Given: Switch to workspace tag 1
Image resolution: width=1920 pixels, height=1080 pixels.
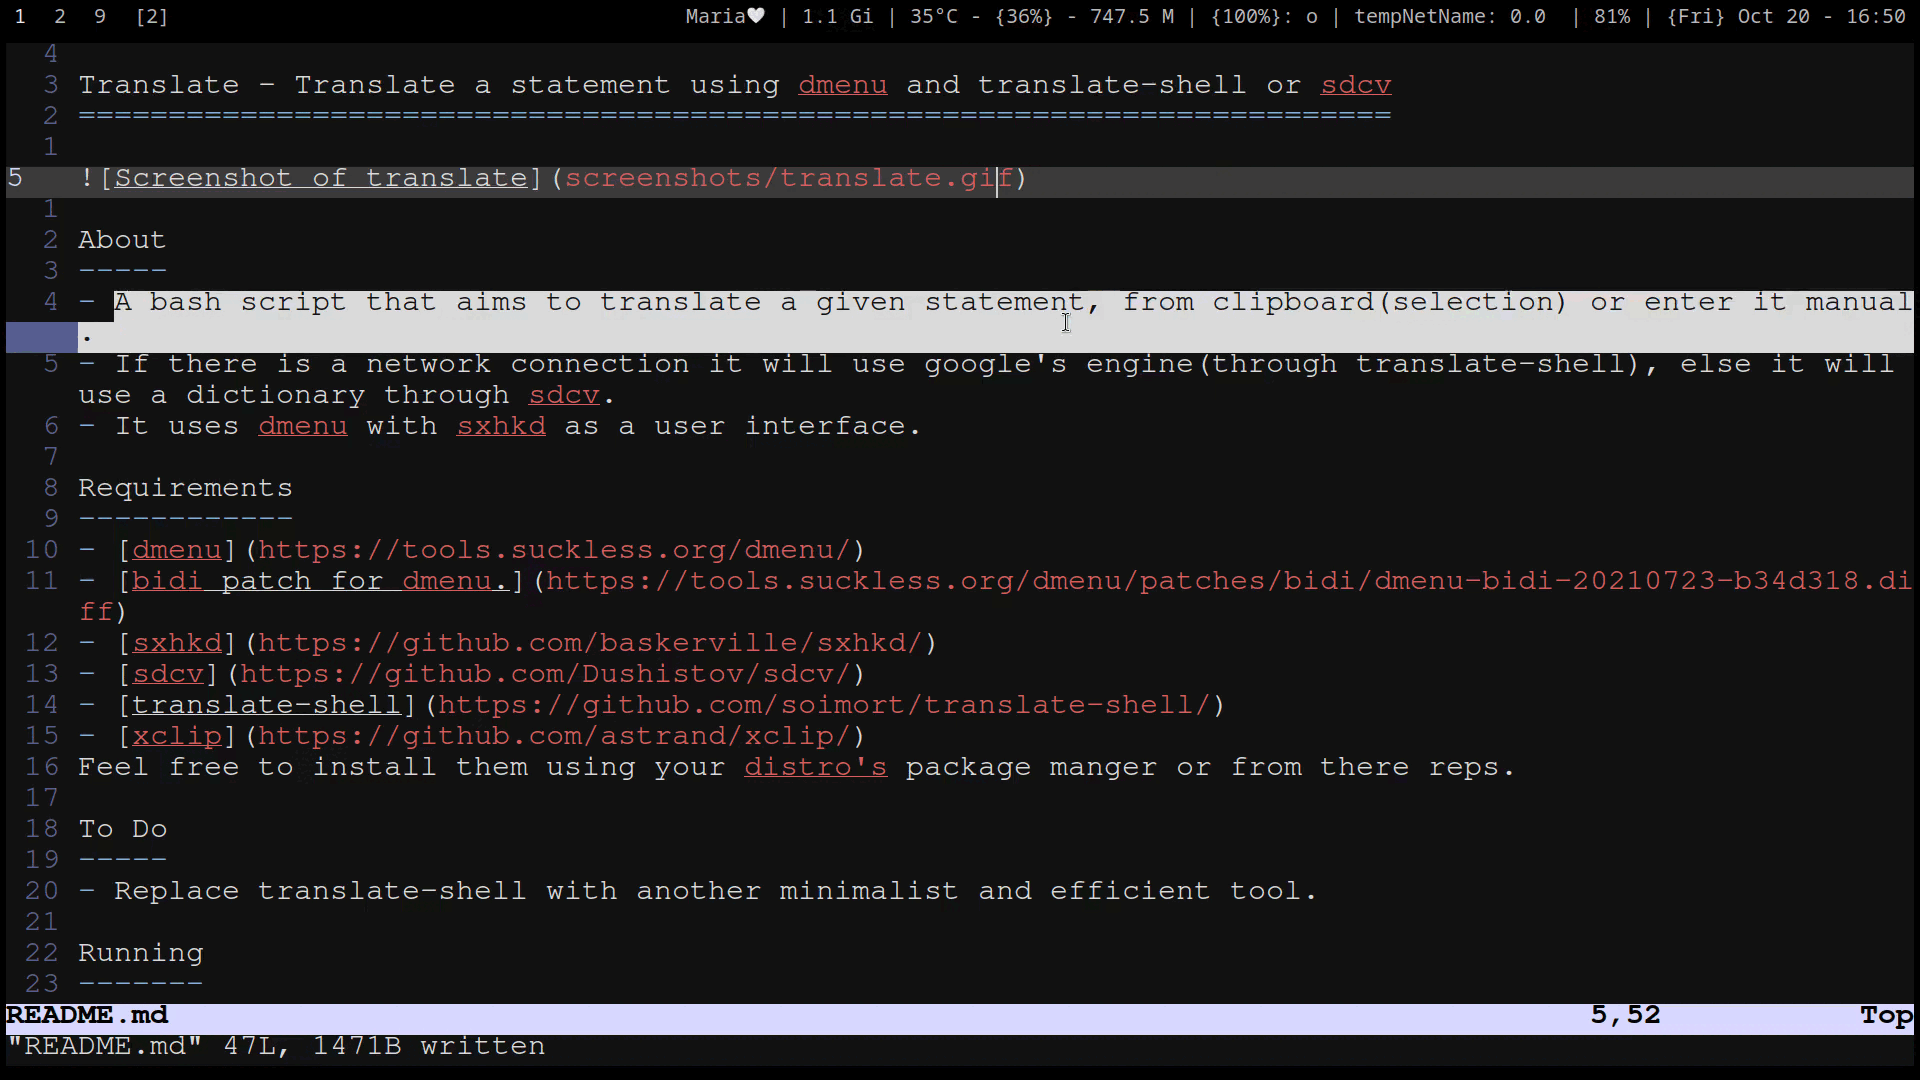Looking at the screenshot, I should [x=20, y=17].
